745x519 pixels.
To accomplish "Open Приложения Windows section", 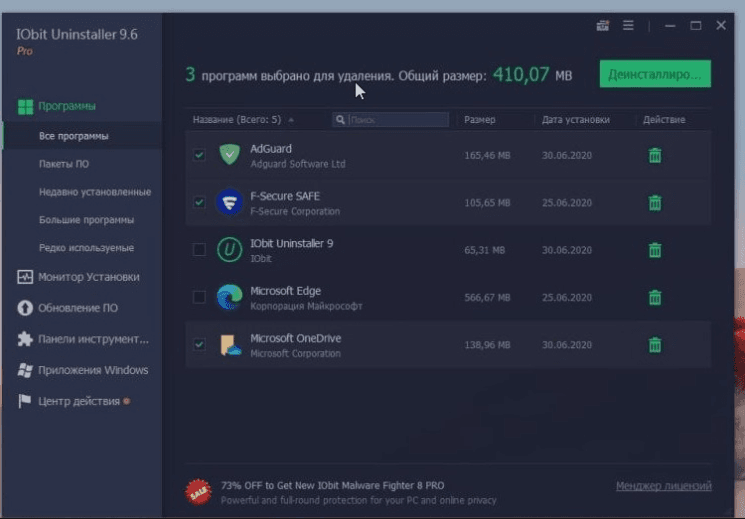I will click(93, 370).
